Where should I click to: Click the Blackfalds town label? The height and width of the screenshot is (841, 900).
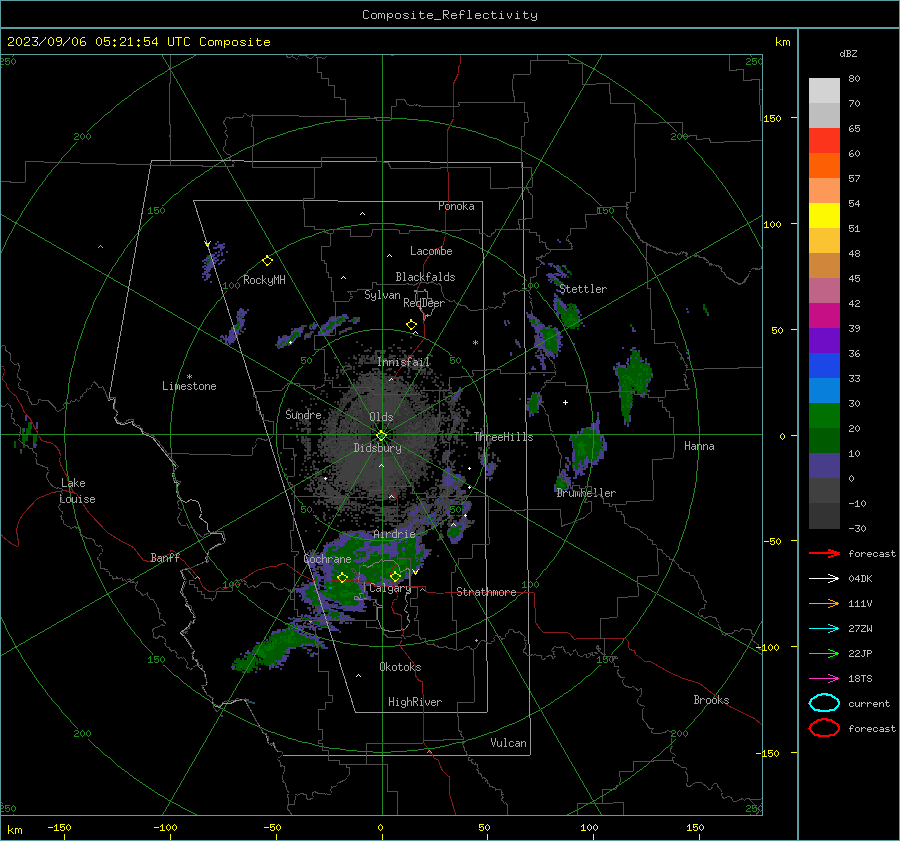pos(425,277)
